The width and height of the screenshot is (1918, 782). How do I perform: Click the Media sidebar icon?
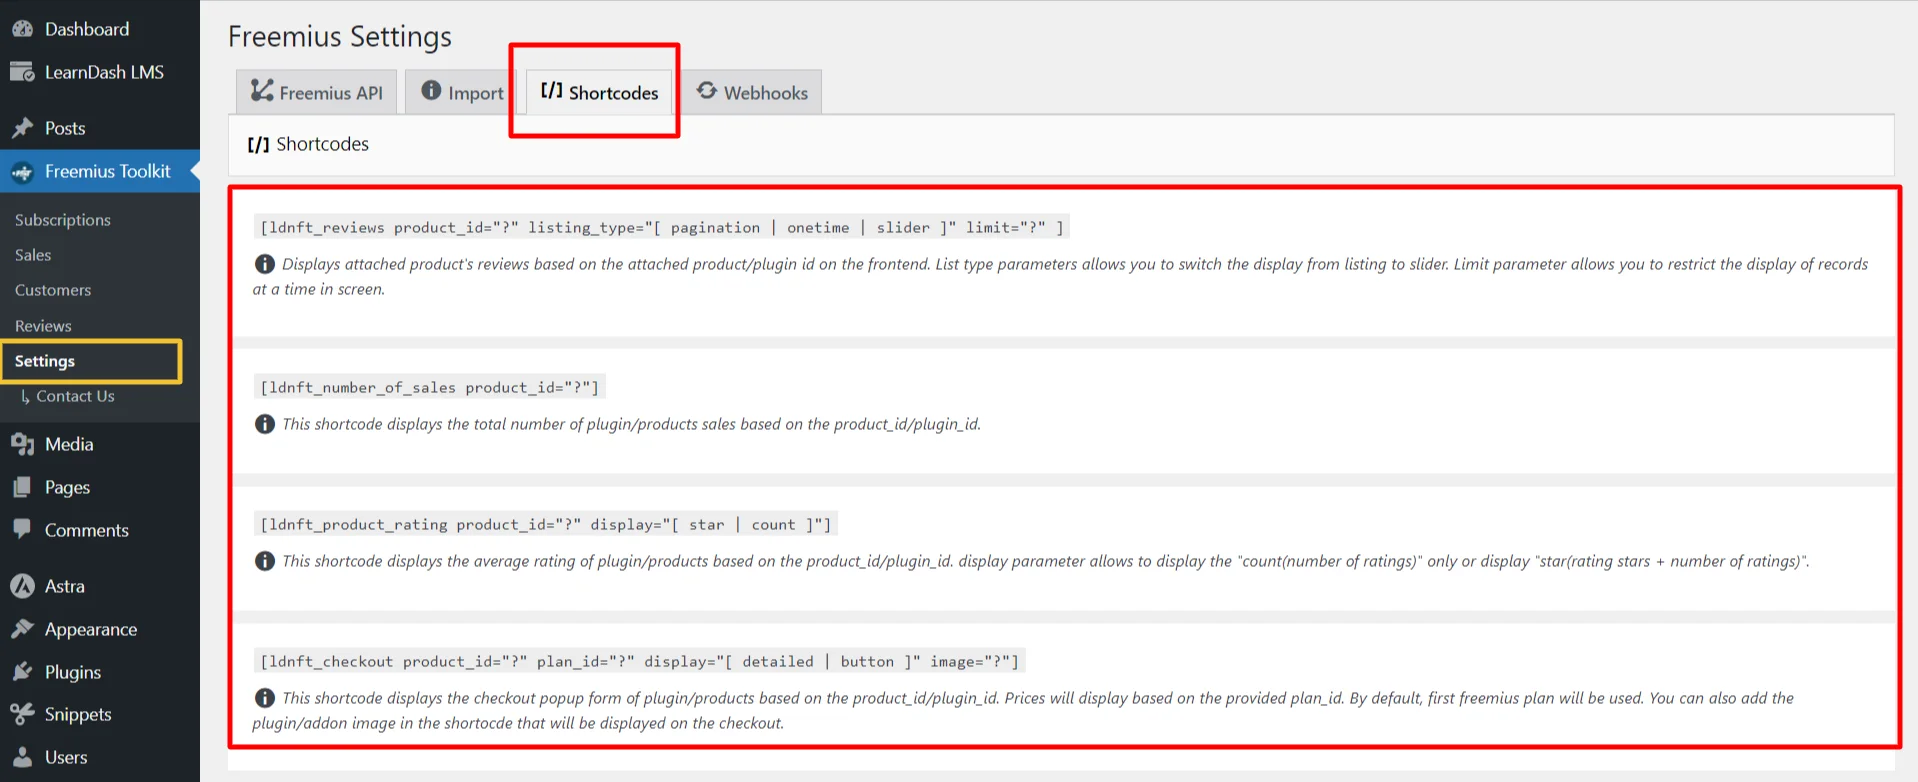point(22,444)
